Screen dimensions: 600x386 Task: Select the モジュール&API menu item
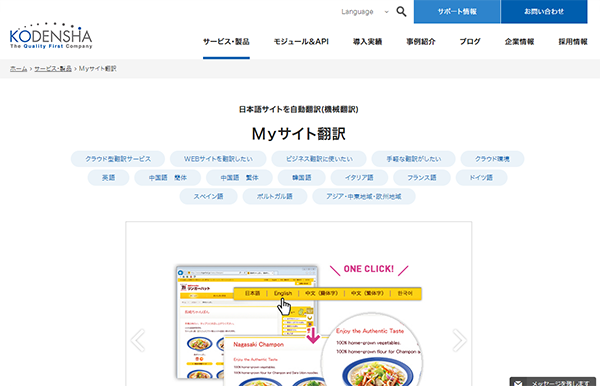click(x=301, y=42)
